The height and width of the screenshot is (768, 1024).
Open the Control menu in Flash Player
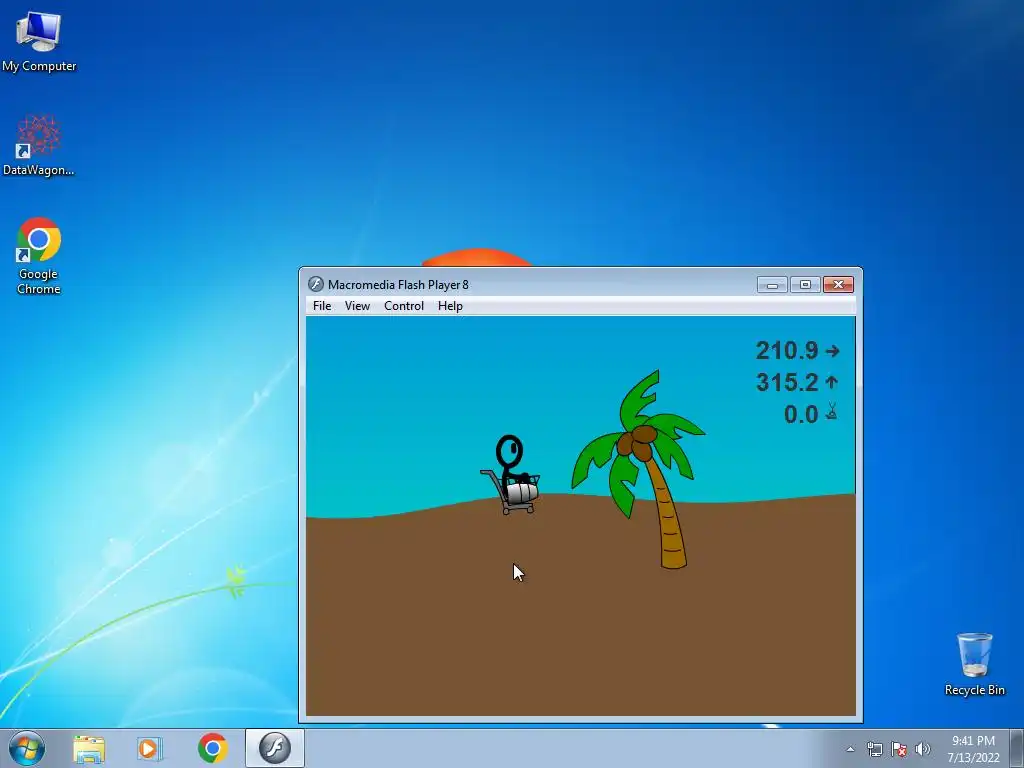click(404, 306)
